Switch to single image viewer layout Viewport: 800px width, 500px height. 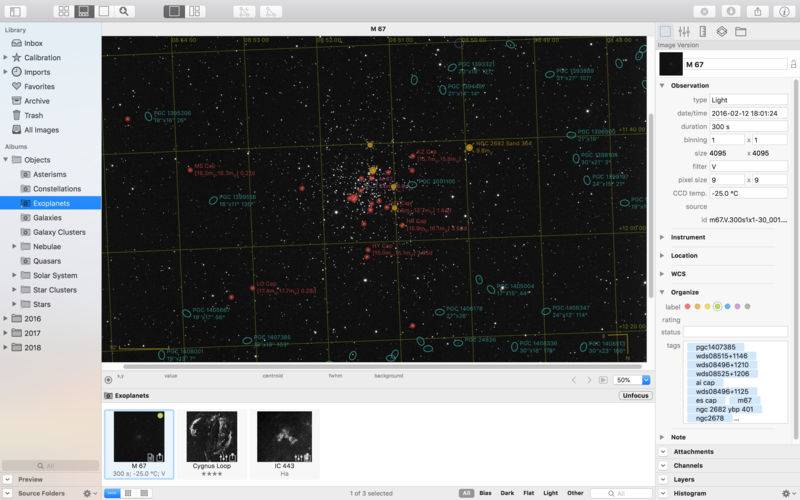[x=104, y=11]
